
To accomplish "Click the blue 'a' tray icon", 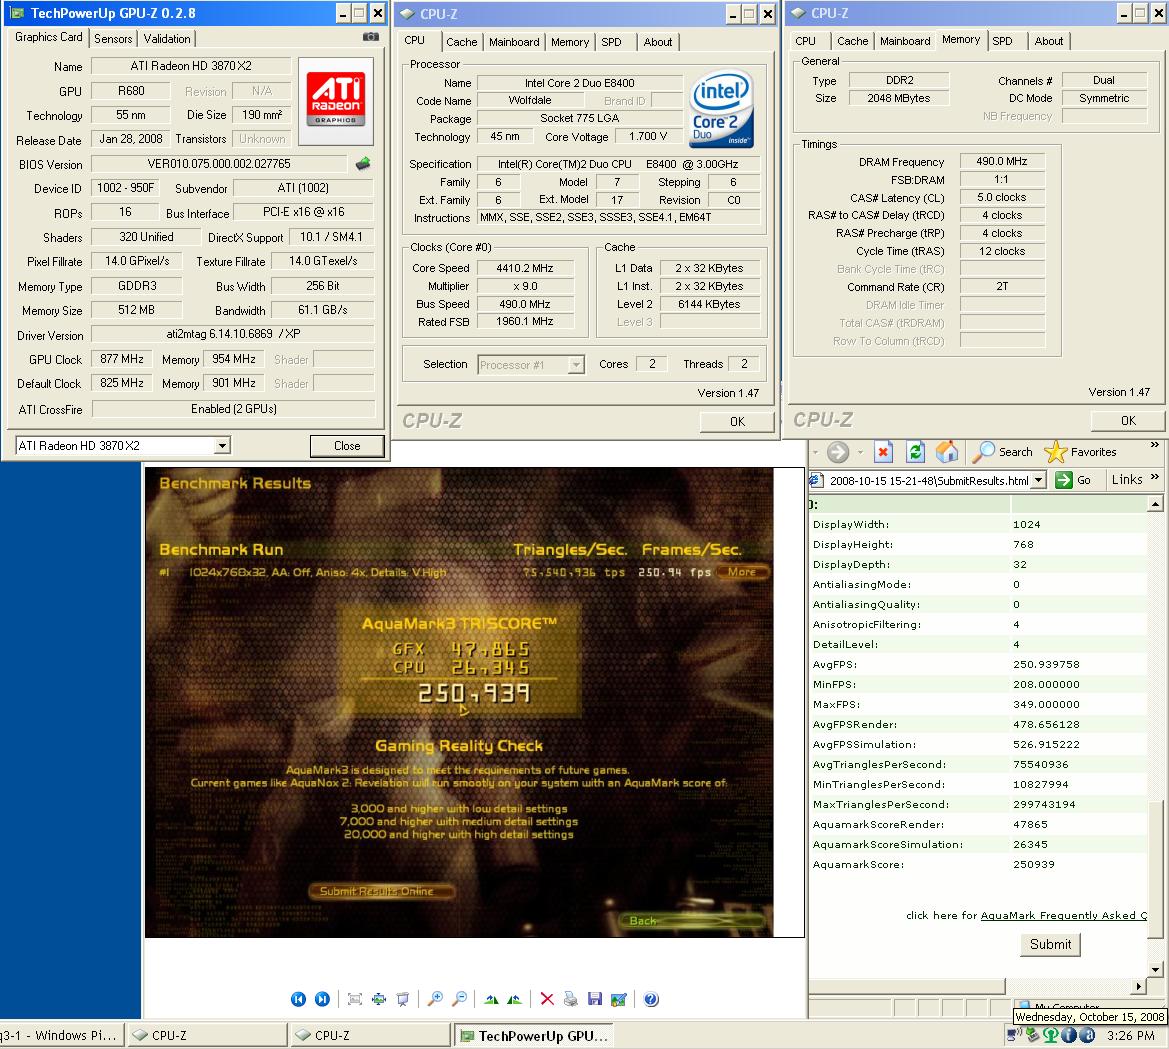I will pos(1087,1035).
